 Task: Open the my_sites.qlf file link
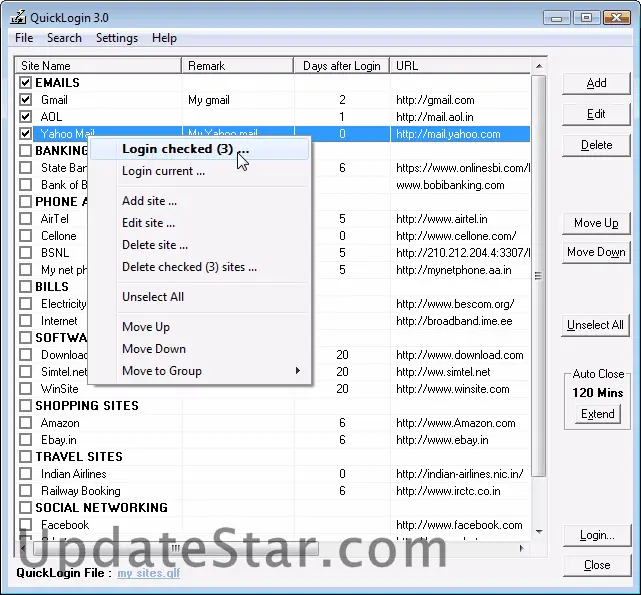[x=149, y=573]
